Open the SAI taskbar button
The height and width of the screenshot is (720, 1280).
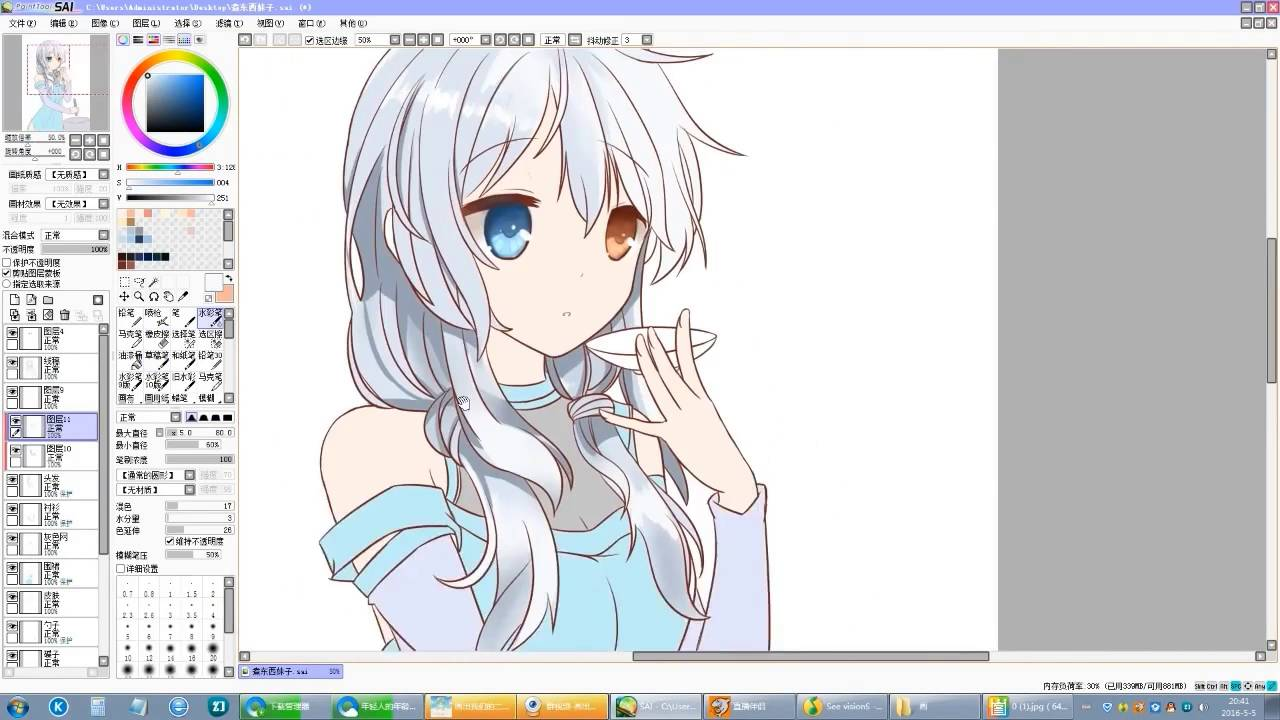pyautogui.click(x=655, y=707)
